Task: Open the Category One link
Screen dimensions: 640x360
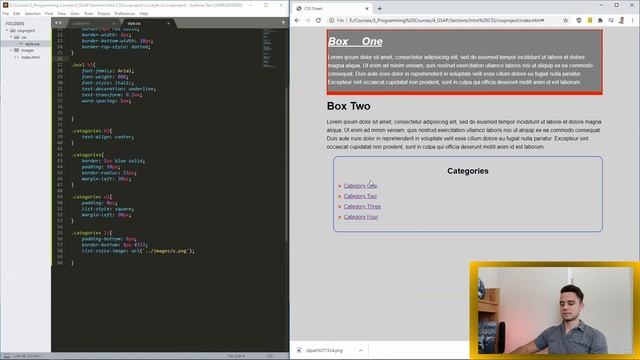Action: (x=360, y=186)
